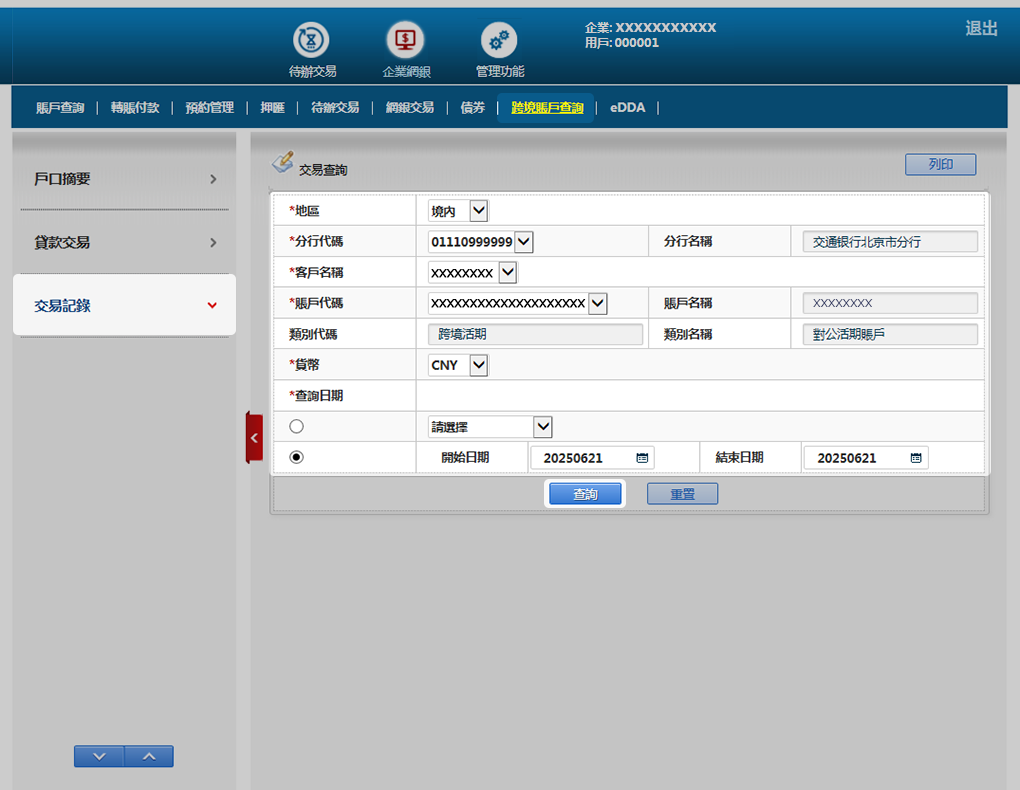Click the *查詢日期 label
This screenshot has width=1020, height=790.
[x=315, y=396]
